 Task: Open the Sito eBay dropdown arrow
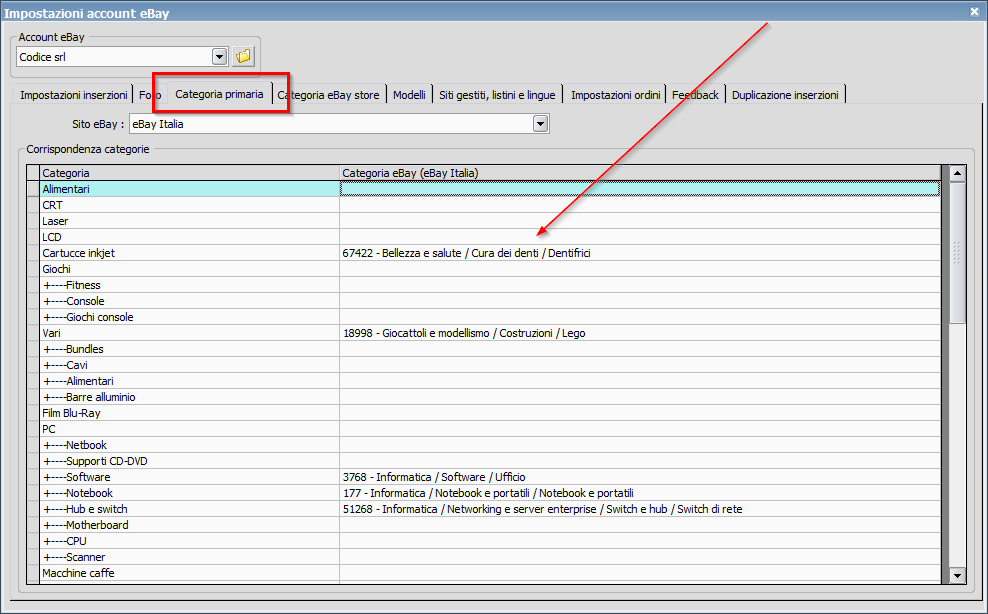541,124
